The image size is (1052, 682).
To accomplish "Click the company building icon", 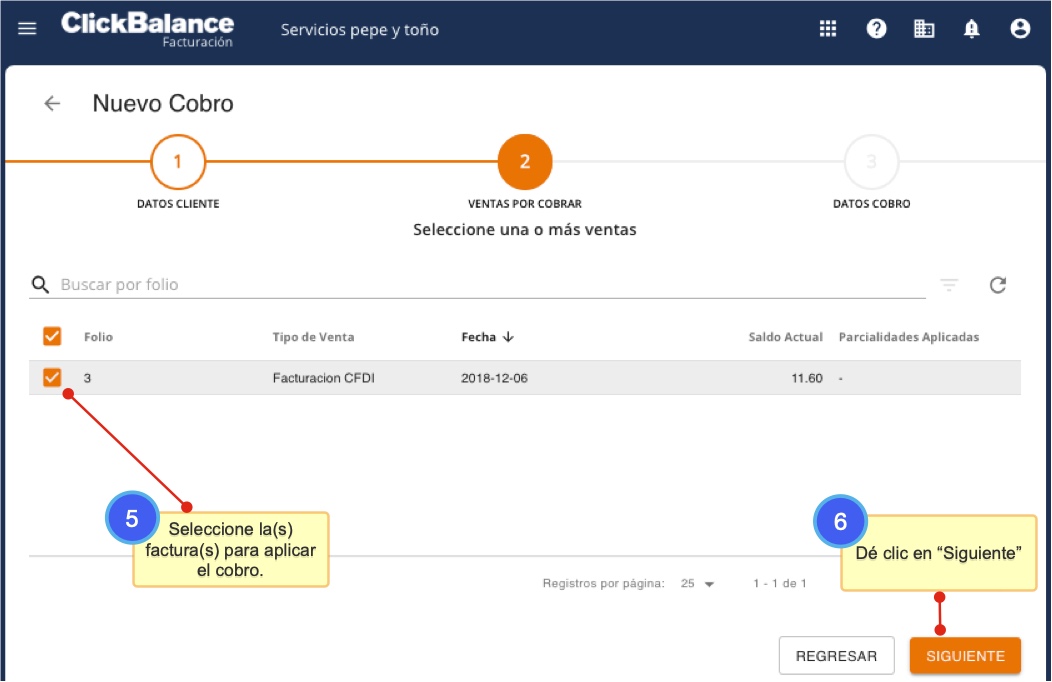I will click(924, 29).
